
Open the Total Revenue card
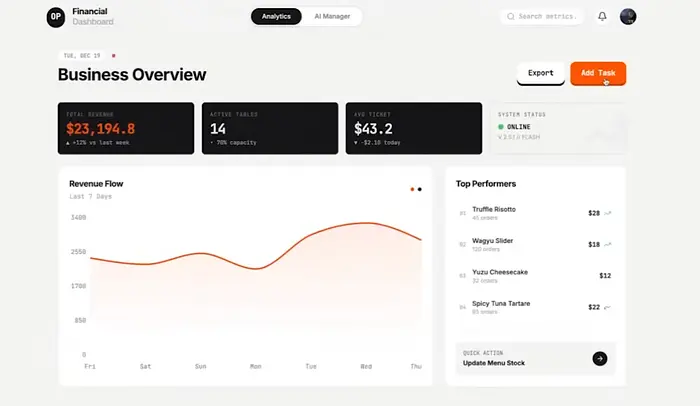click(125, 128)
